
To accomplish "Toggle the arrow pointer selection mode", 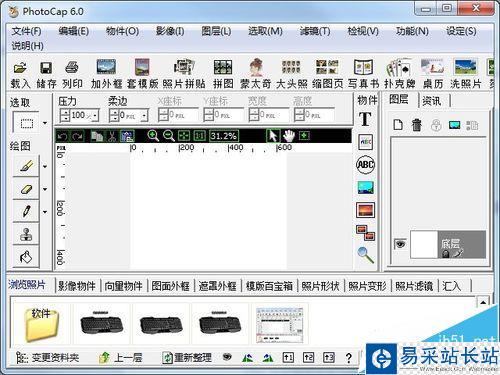I will click(273, 136).
